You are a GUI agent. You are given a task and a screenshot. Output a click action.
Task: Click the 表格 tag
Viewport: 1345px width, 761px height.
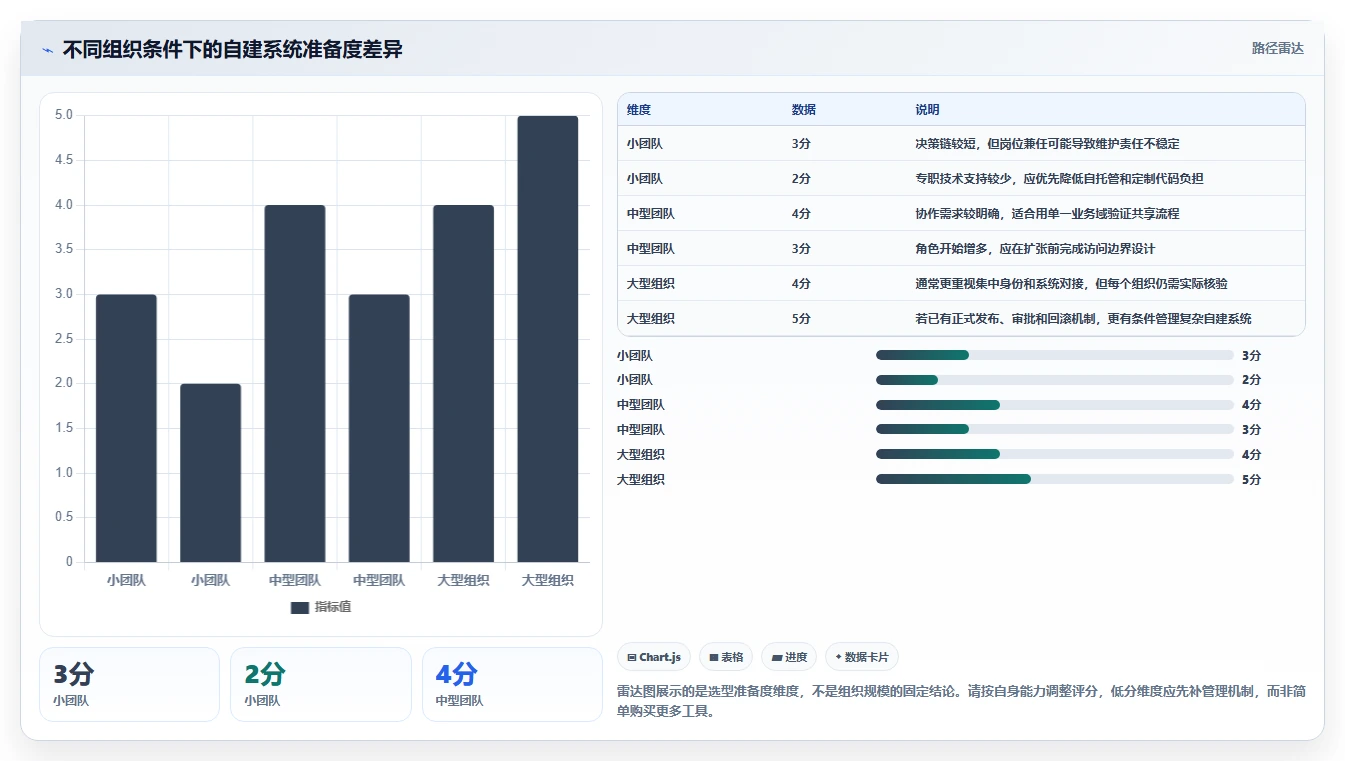click(x=726, y=657)
